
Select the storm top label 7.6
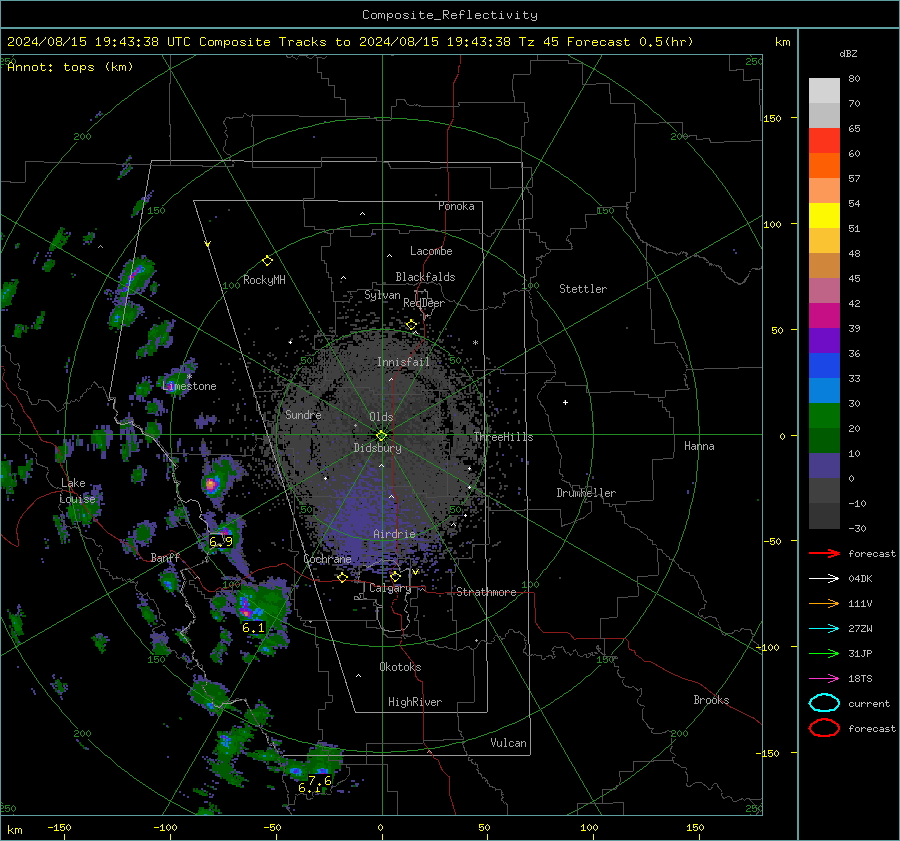coord(320,780)
